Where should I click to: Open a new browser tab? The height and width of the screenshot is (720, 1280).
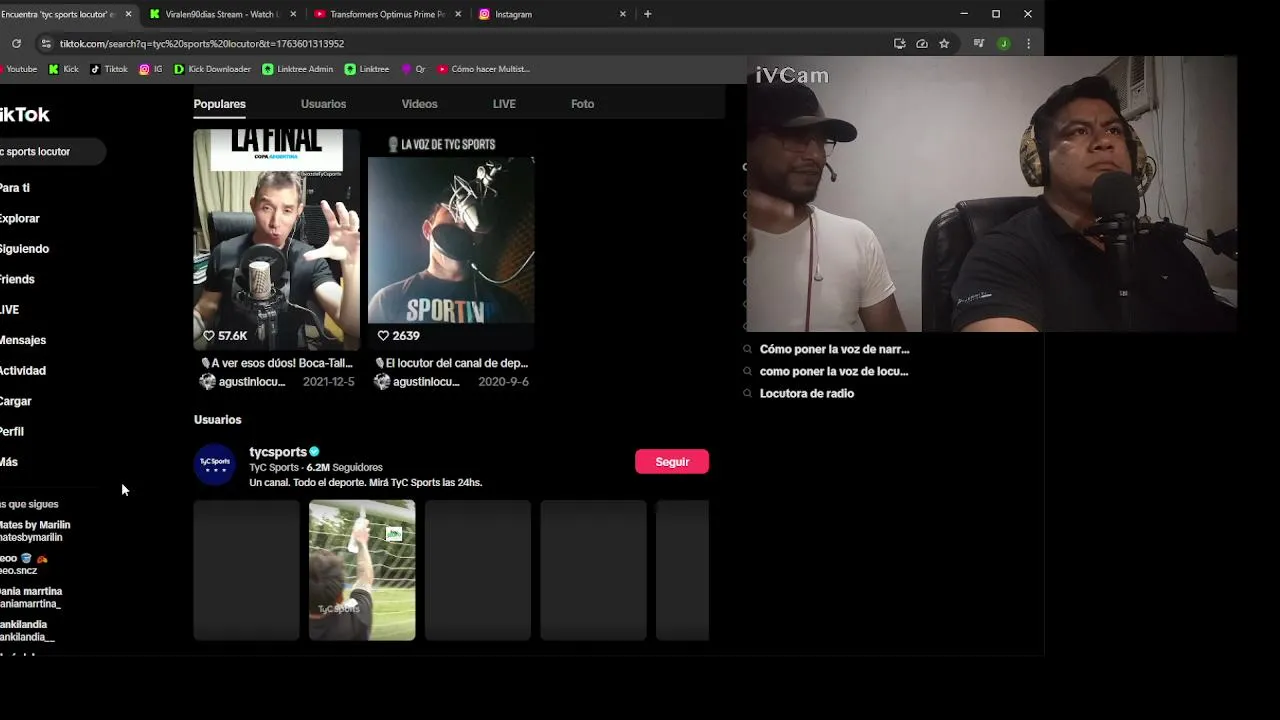coord(647,14)
